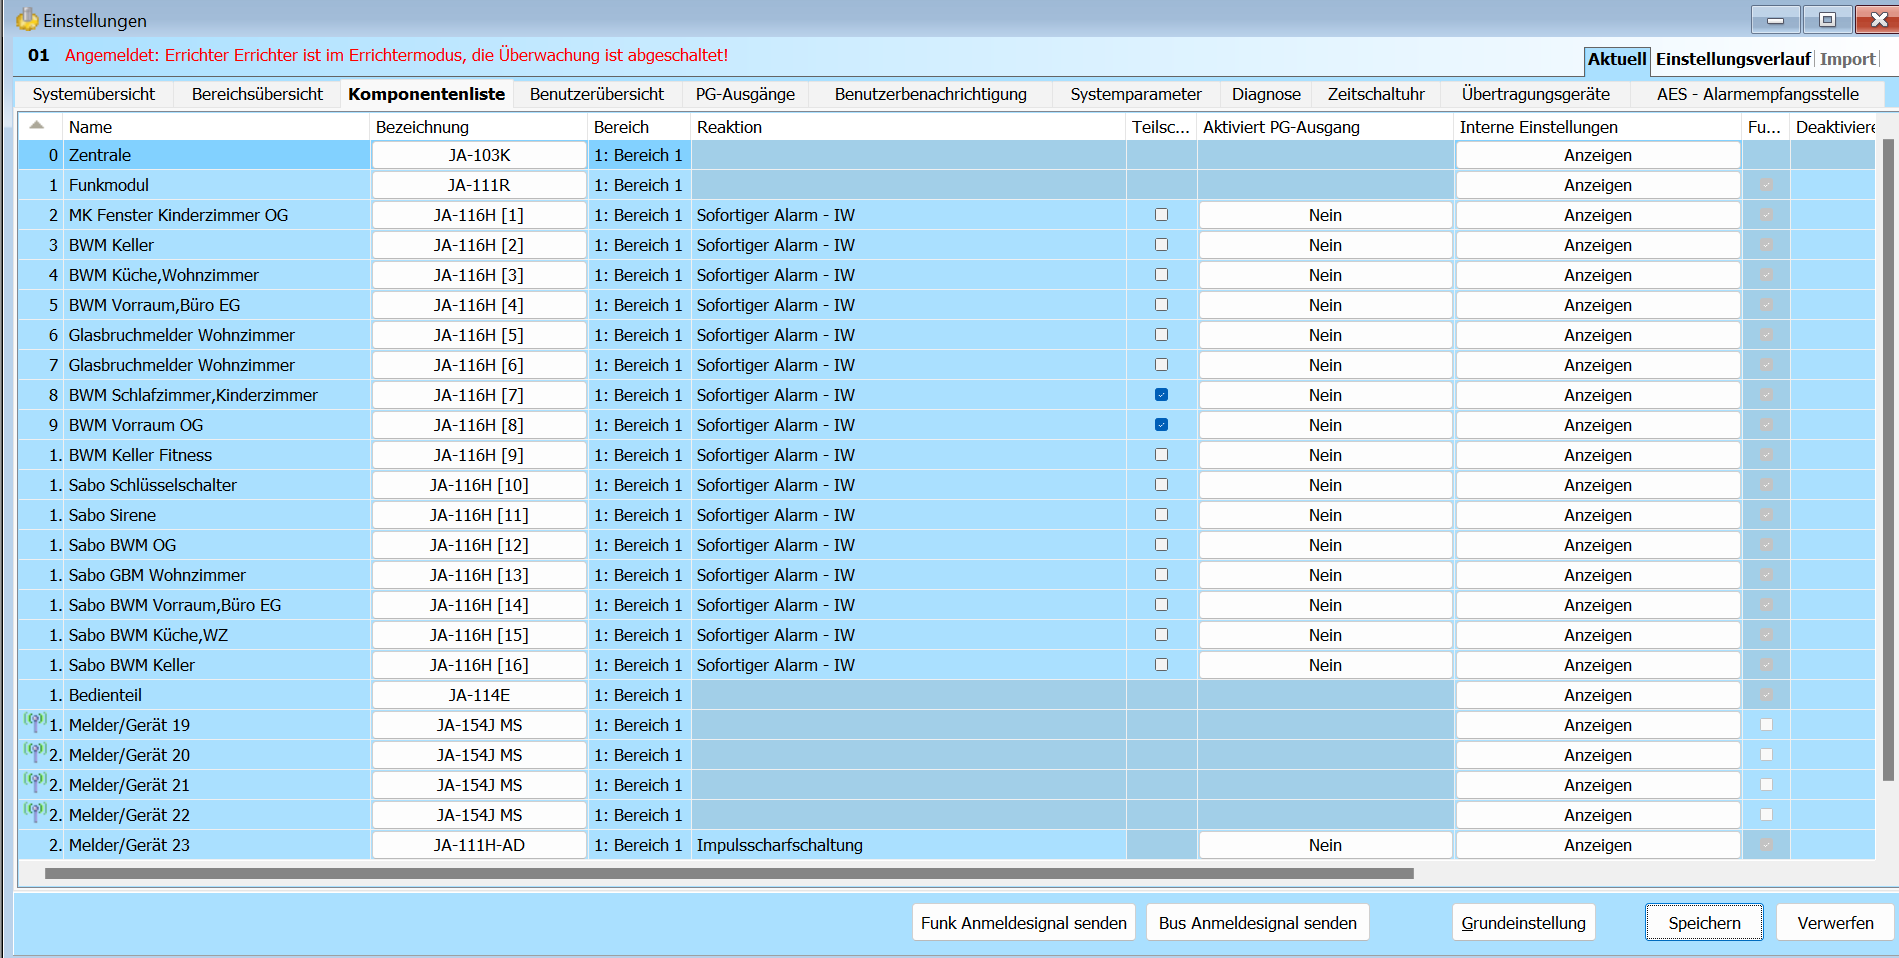Screen dimensions: 1899x958
Task: Click Funk Anmeldesignal senden
Action: point(1023,923)
